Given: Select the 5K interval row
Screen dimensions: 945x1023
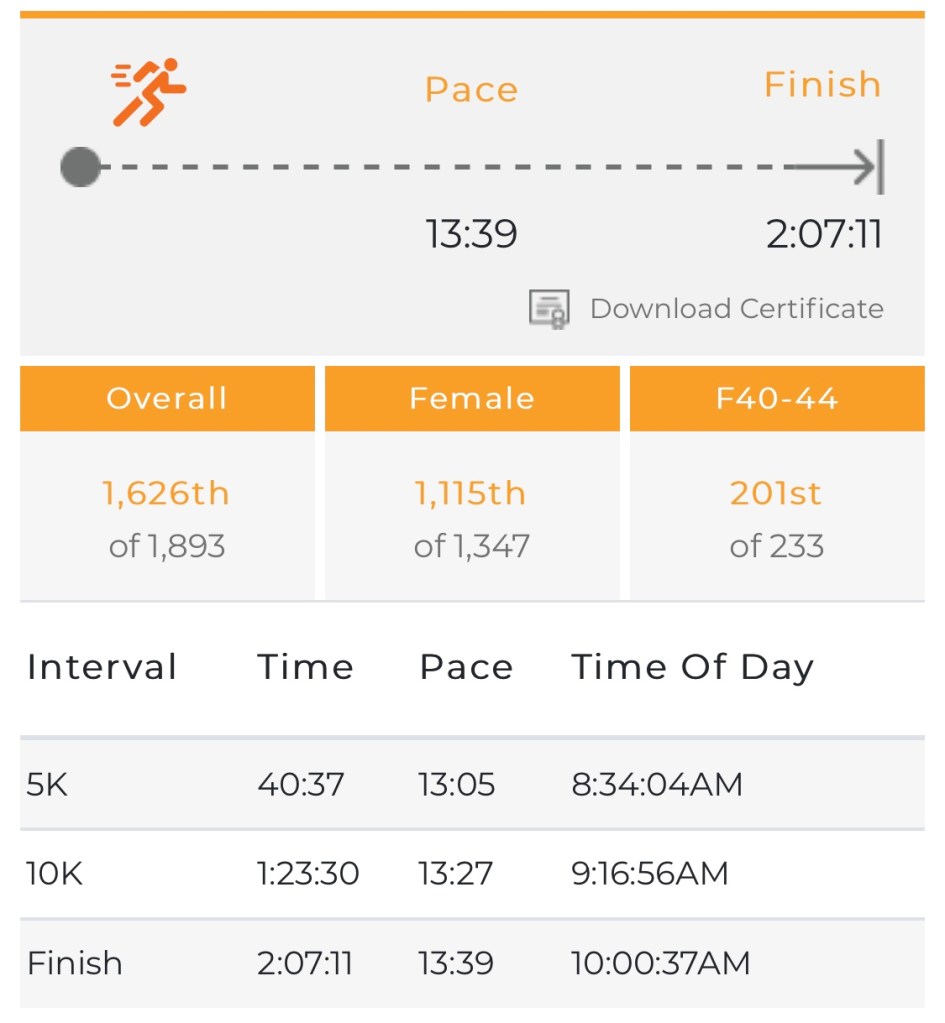Looking at the screenshot, I should (x=472, y=784).
